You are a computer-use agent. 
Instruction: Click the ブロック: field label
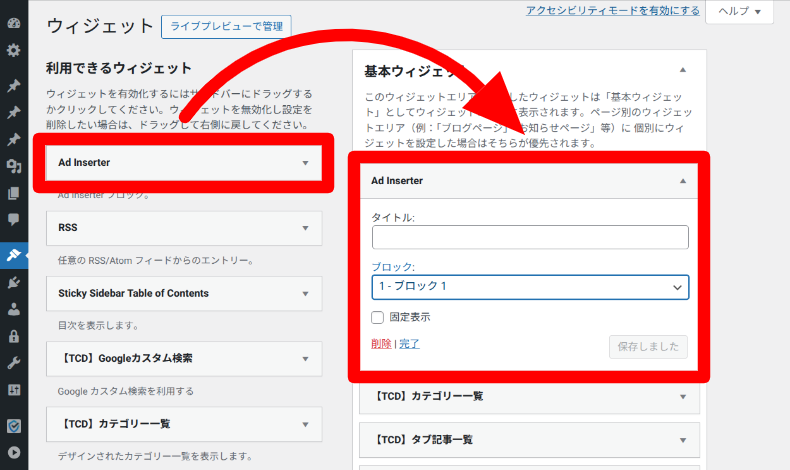393,267
